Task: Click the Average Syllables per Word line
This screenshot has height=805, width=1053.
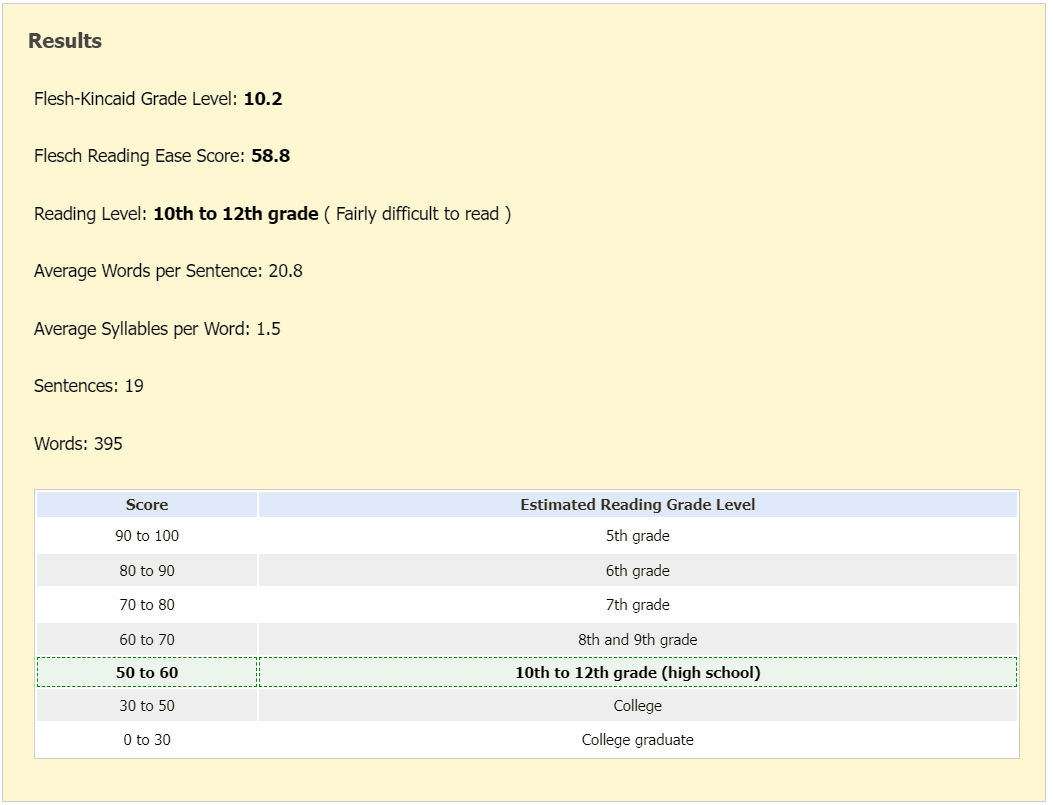Action: 157,329
